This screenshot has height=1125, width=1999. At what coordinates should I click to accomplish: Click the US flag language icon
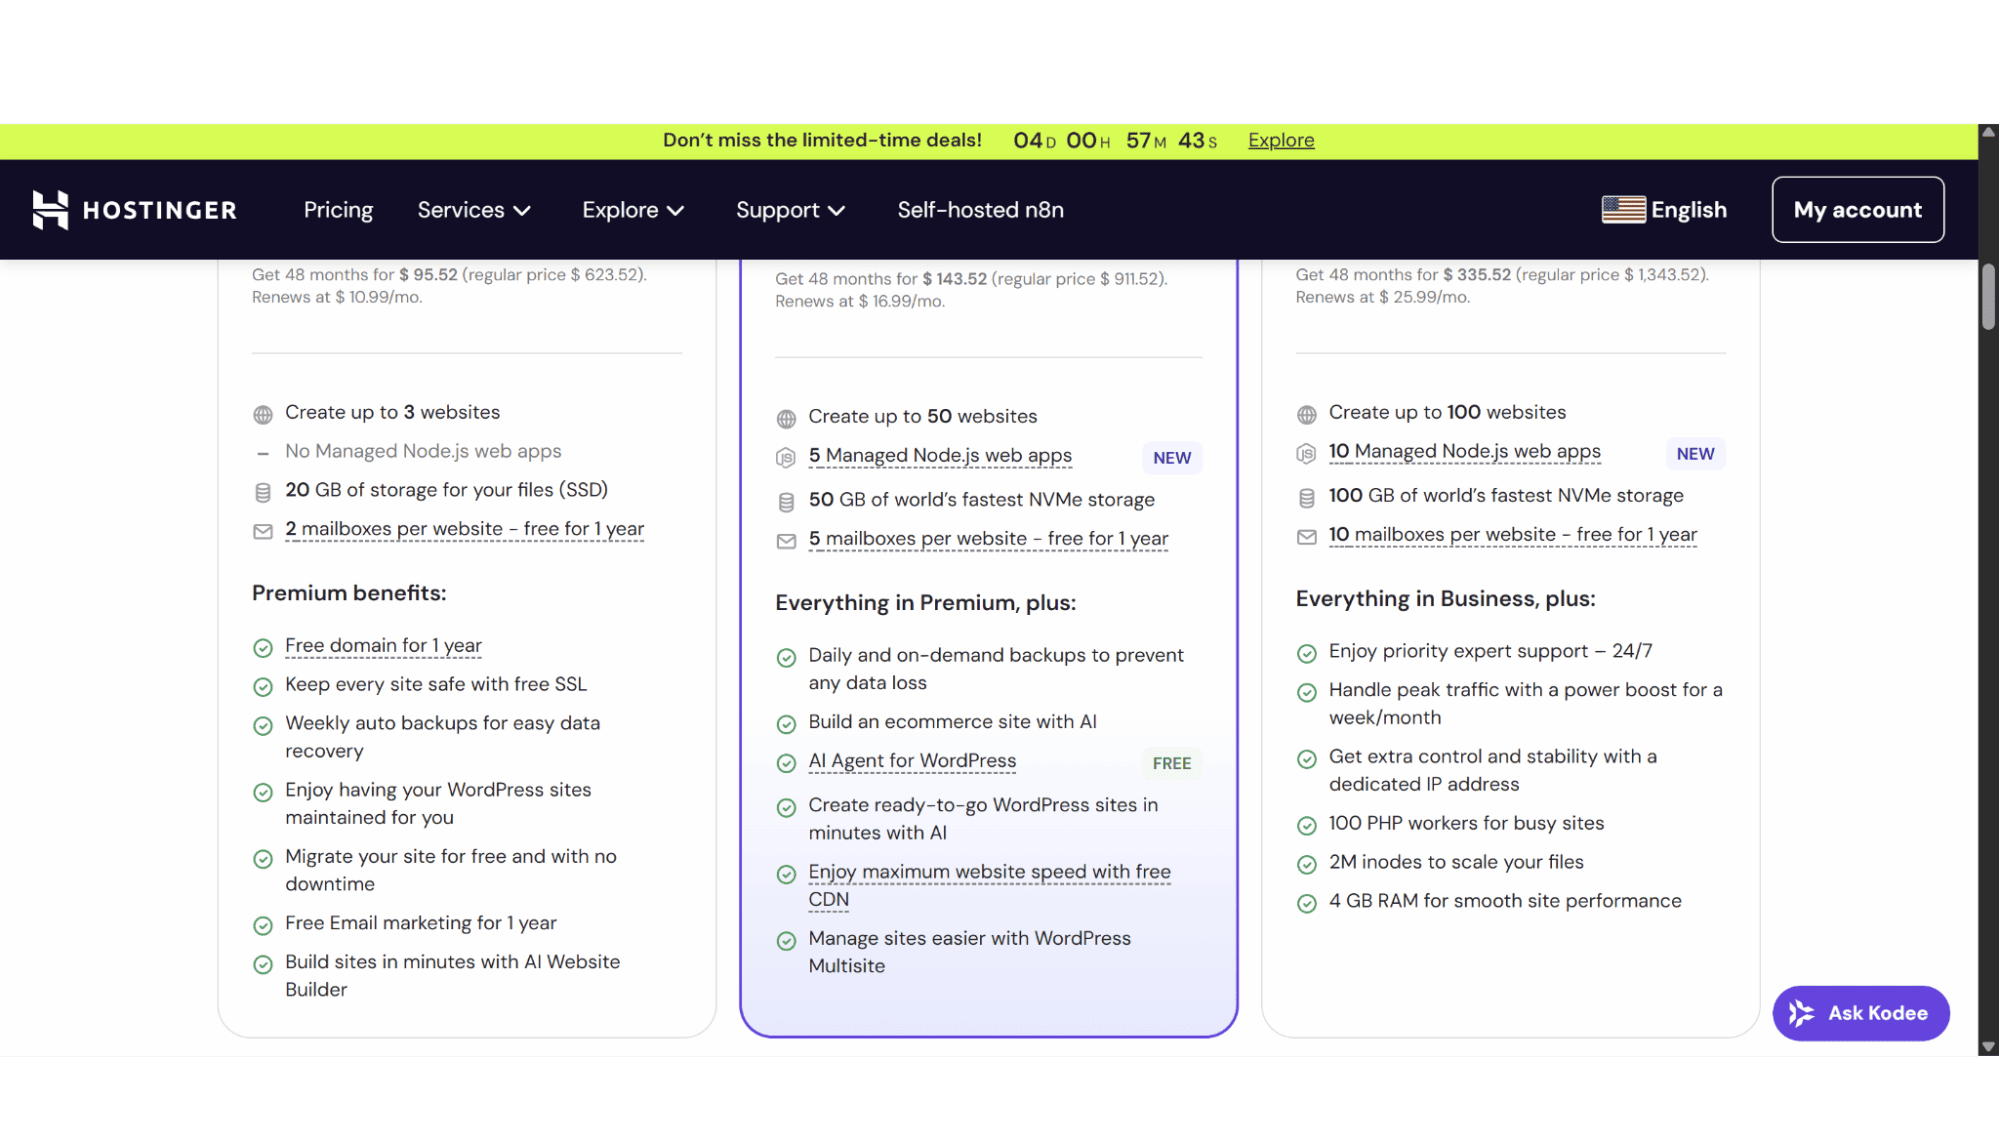[1623, 210]
